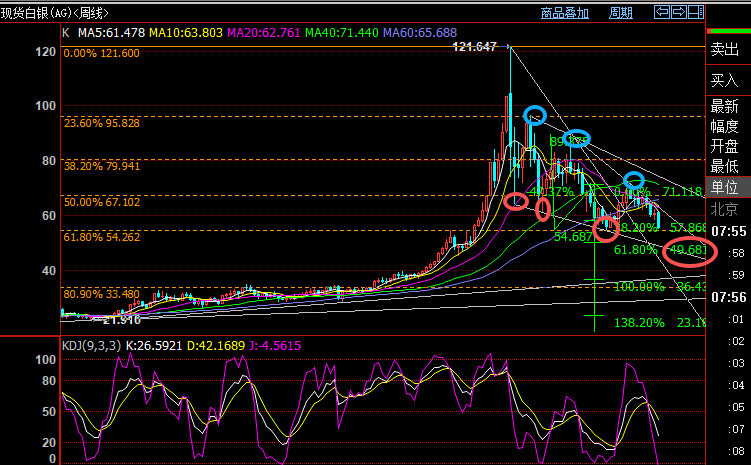
Task: Click the KDJ axis 50 label
Action: point(49,411)
